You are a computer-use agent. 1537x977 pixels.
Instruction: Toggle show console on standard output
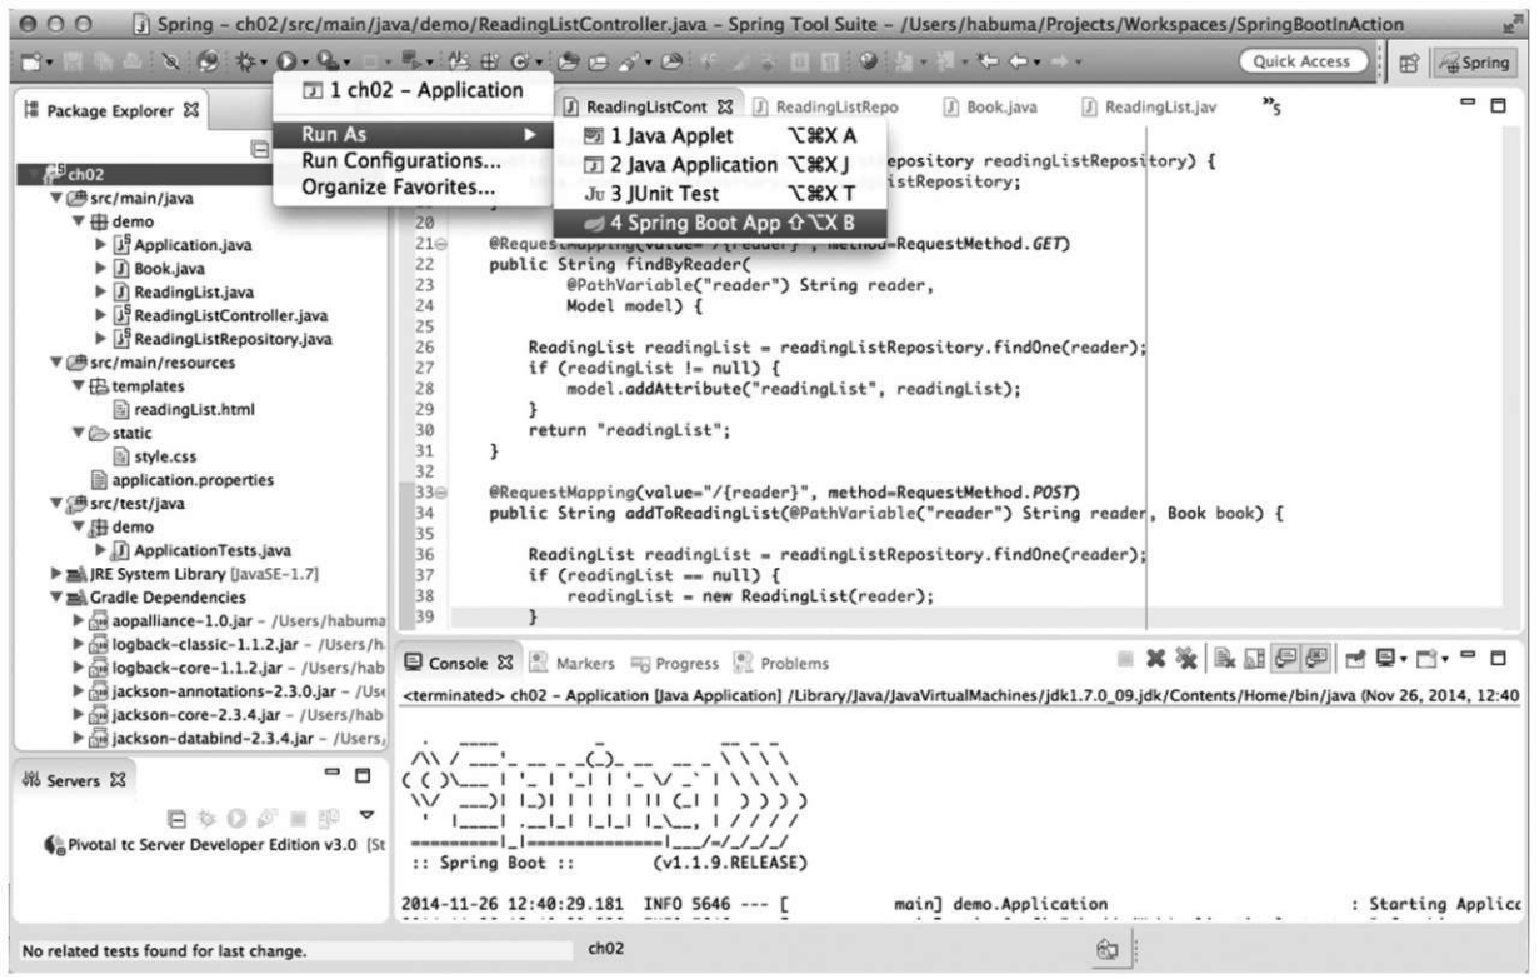tap(1286, 658)
